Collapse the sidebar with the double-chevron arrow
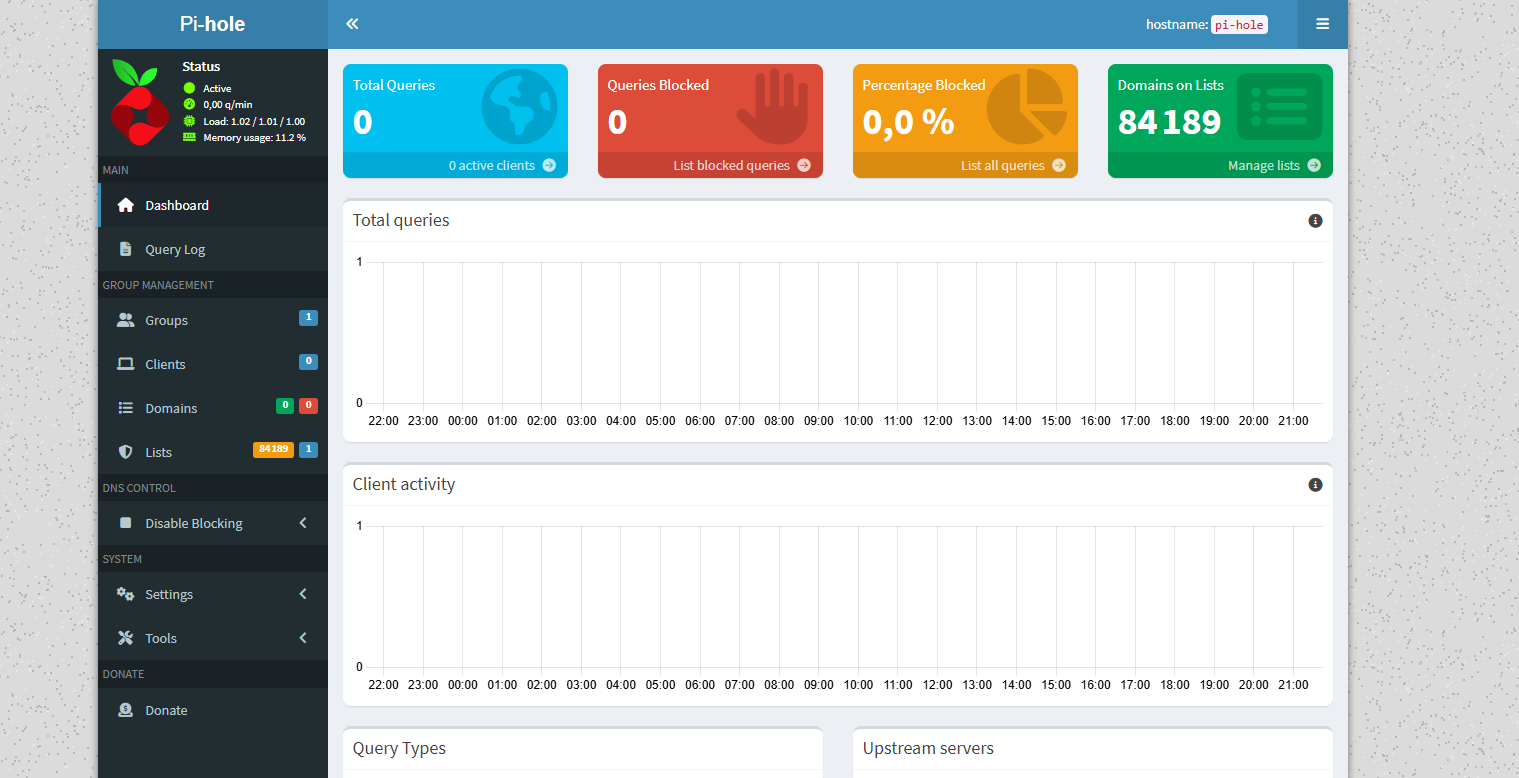 coord(351,22)
